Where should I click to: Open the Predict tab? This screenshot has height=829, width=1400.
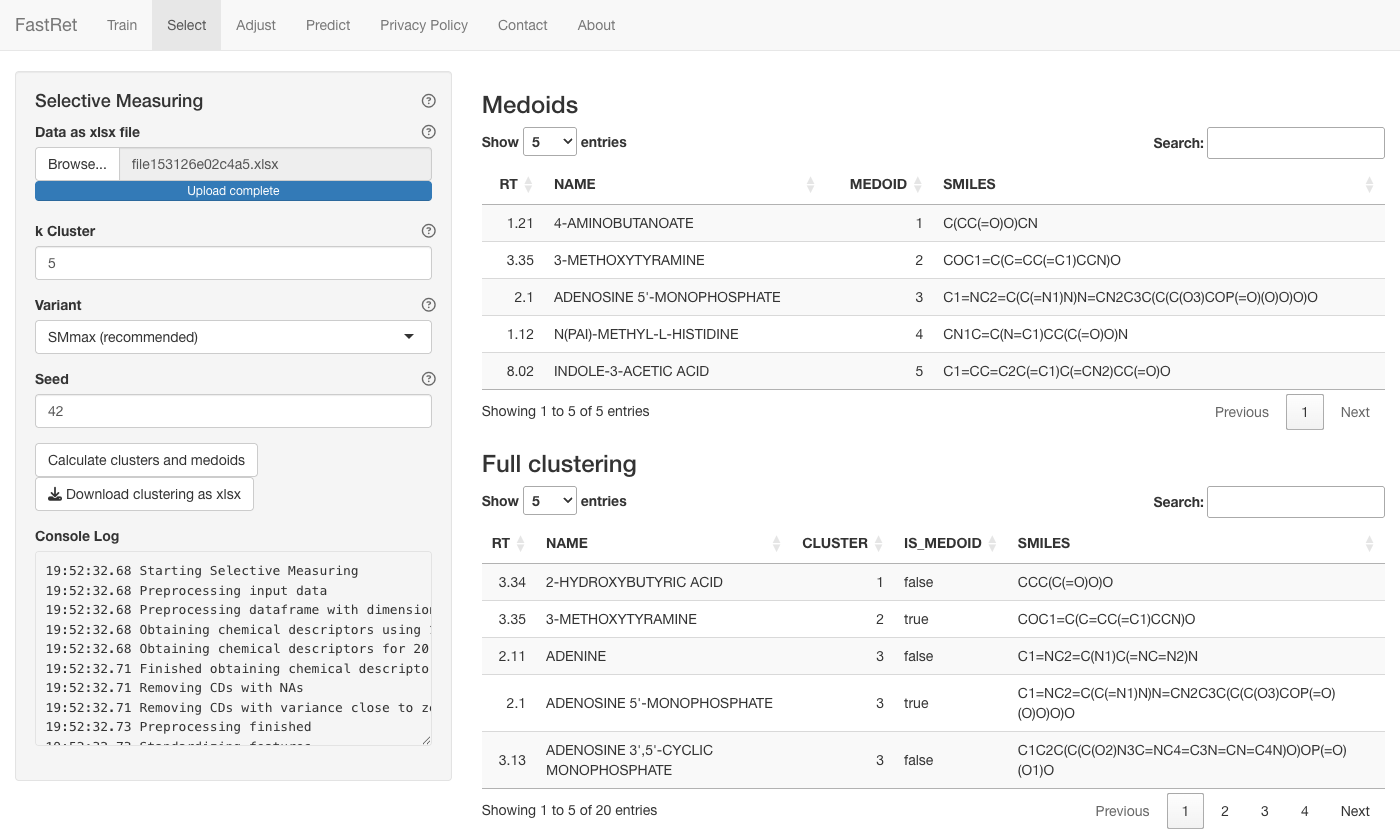point(328,25)
